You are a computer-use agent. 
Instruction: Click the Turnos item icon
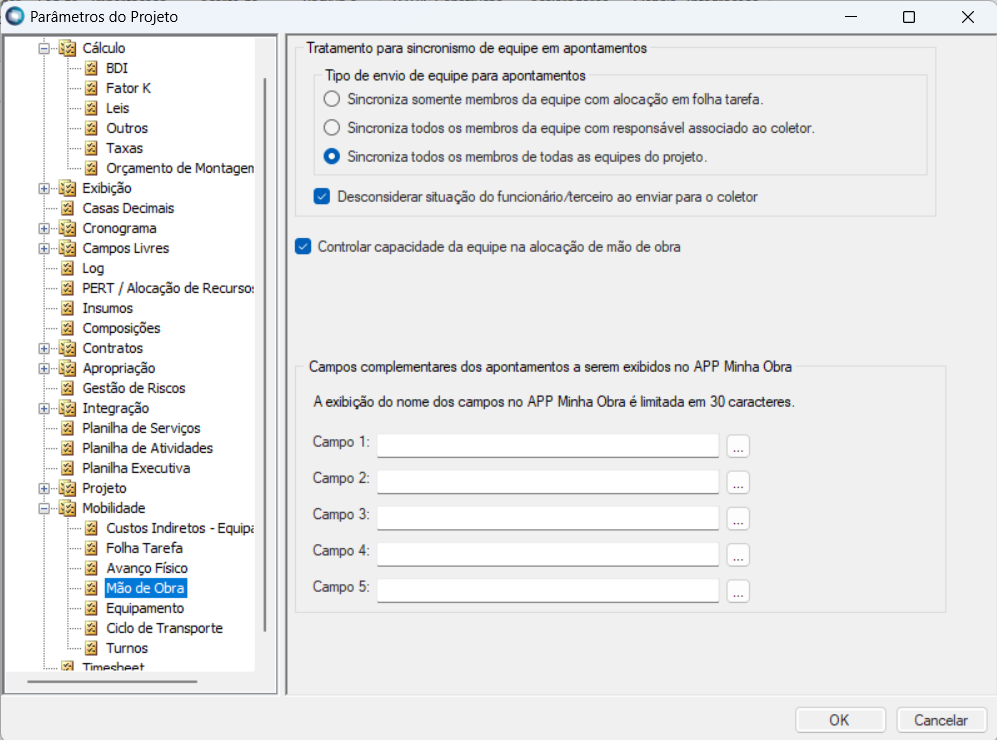91,648
